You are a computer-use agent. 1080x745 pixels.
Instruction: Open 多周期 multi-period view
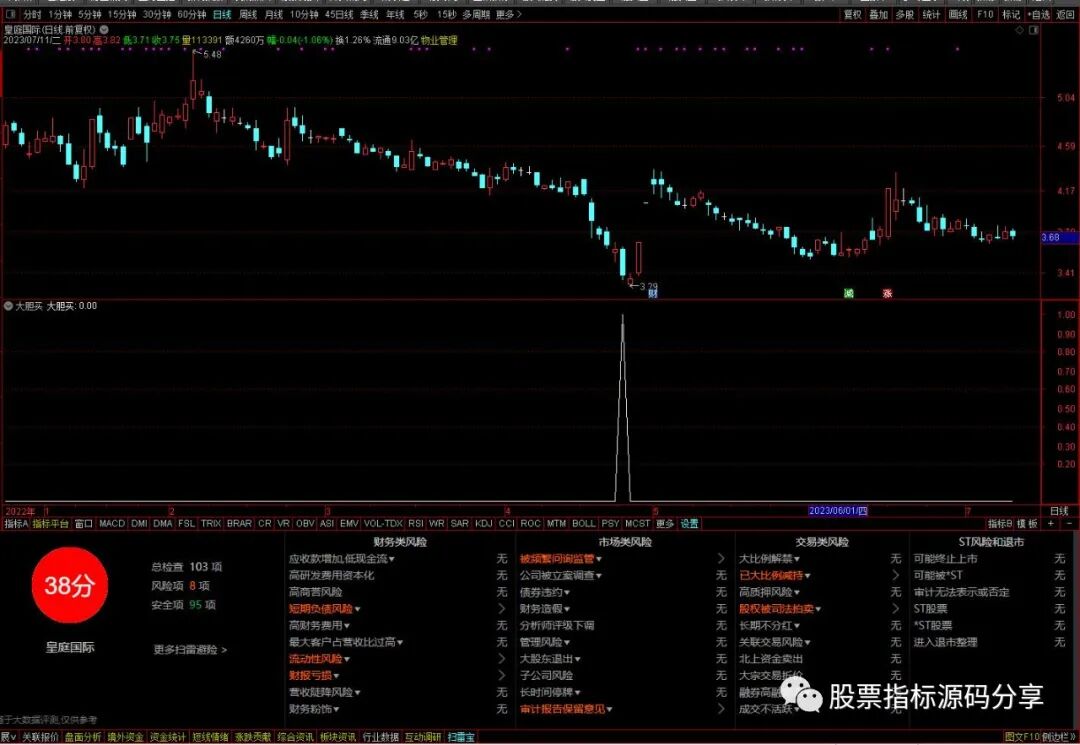coord(476,14)
